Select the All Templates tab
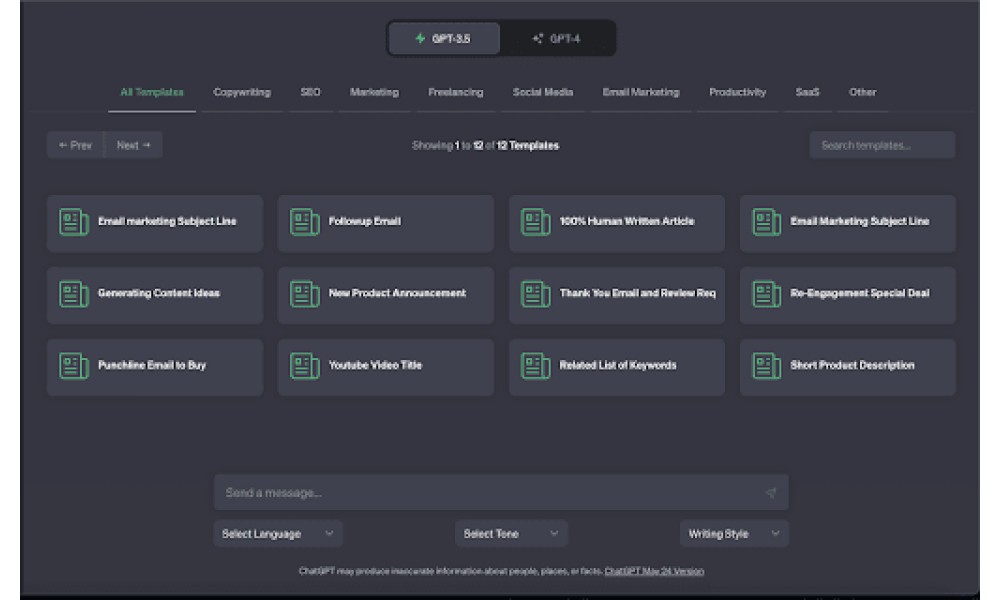This screenshot has height=600, width=1000. (152, 92)
